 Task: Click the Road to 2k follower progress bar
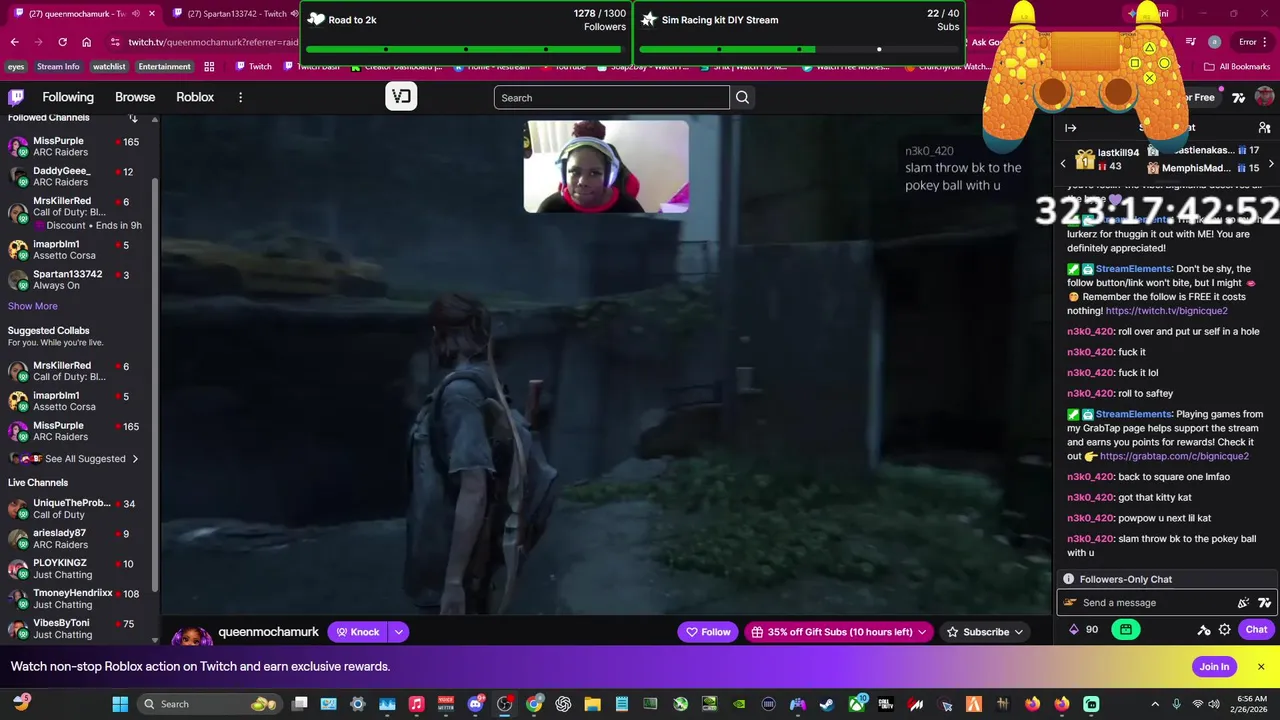pyautogui.click(x=465, y=49)
